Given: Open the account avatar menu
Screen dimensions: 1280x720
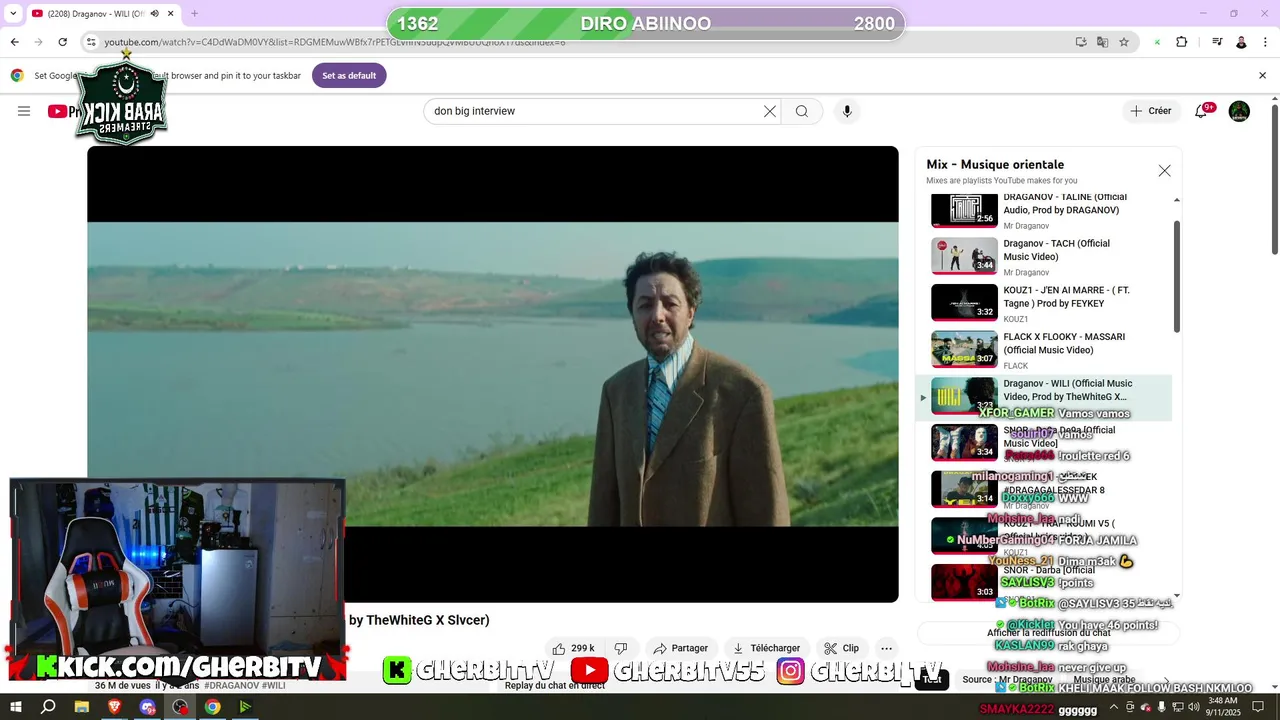Looking at the screenshot, I should pos(1239,111).
